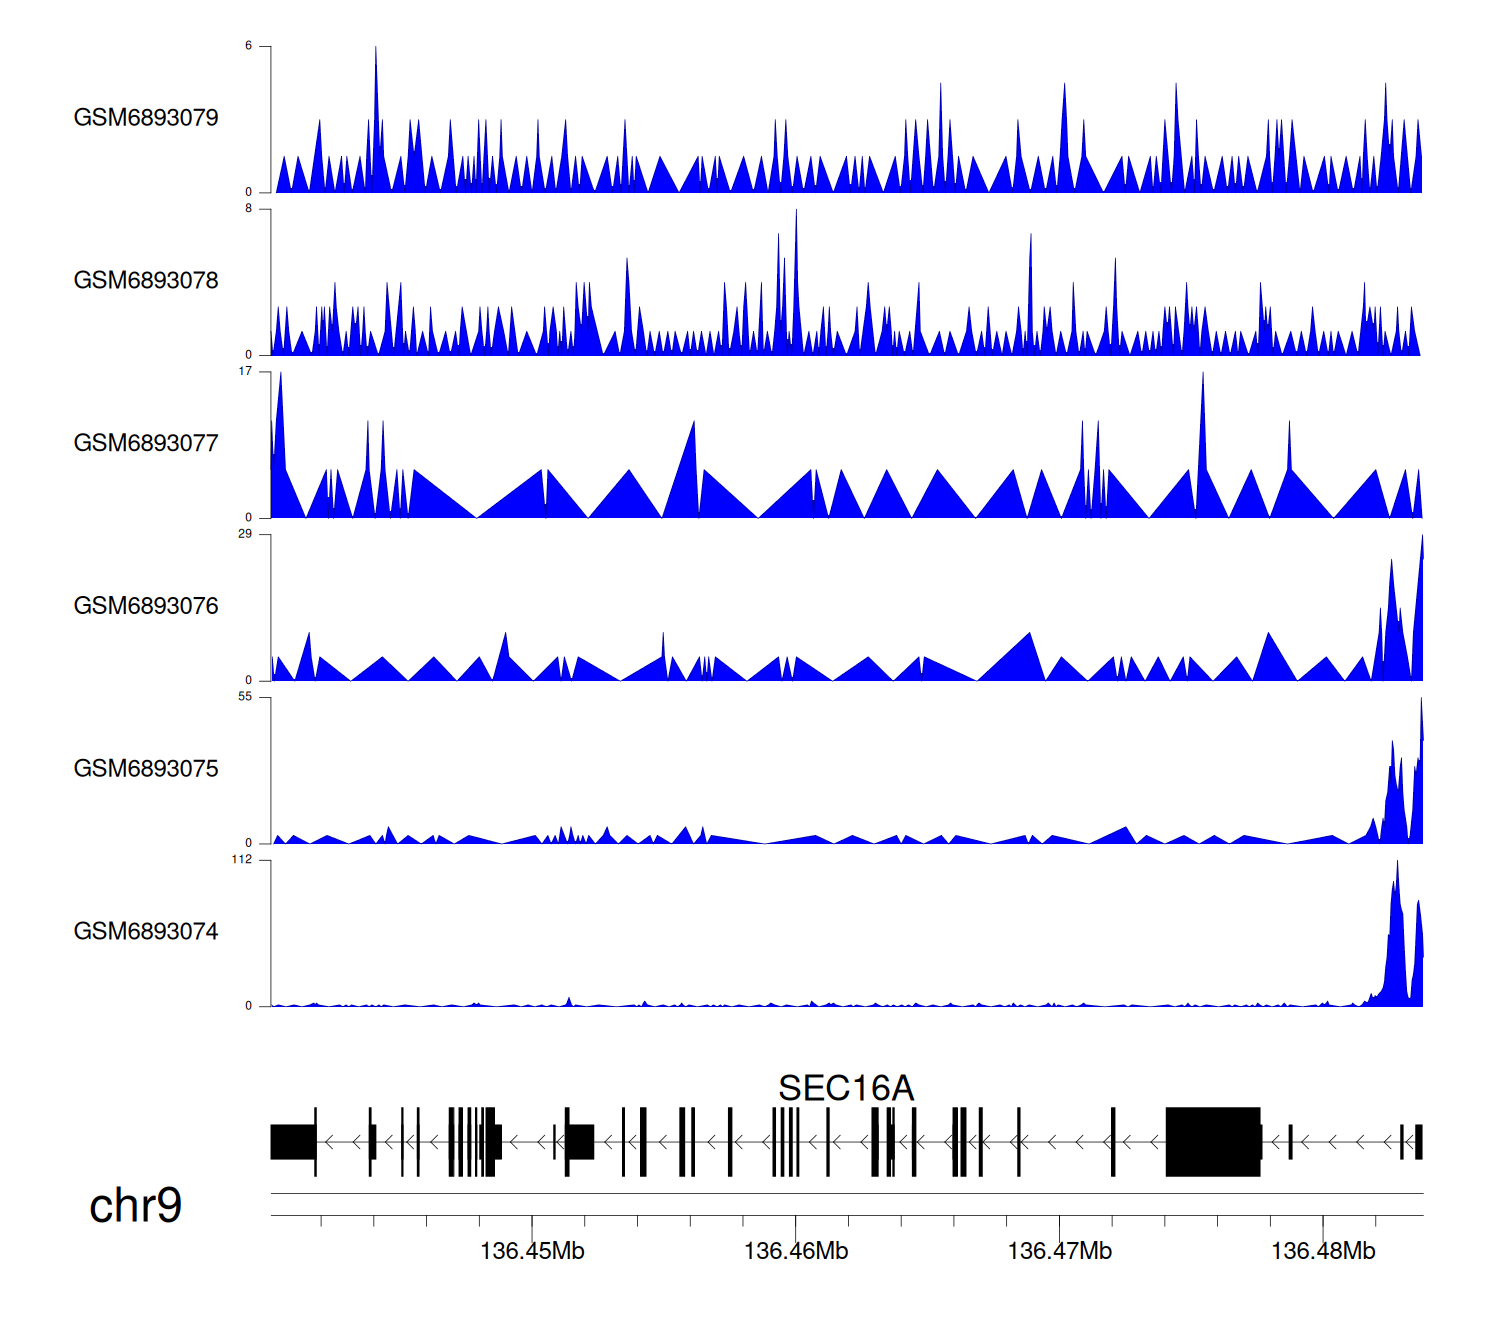Click the largest SEC16A exon block
Screen dimensions: 1500x1320
point(1213,1141)
